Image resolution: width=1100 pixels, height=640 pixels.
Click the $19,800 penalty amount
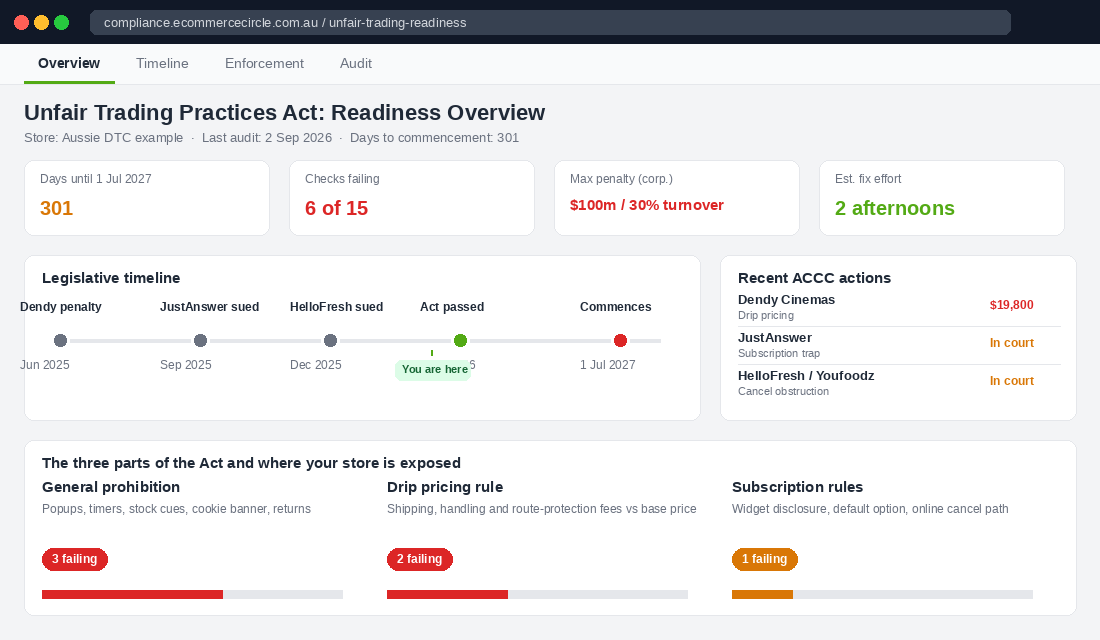[x=1012, y=305]
